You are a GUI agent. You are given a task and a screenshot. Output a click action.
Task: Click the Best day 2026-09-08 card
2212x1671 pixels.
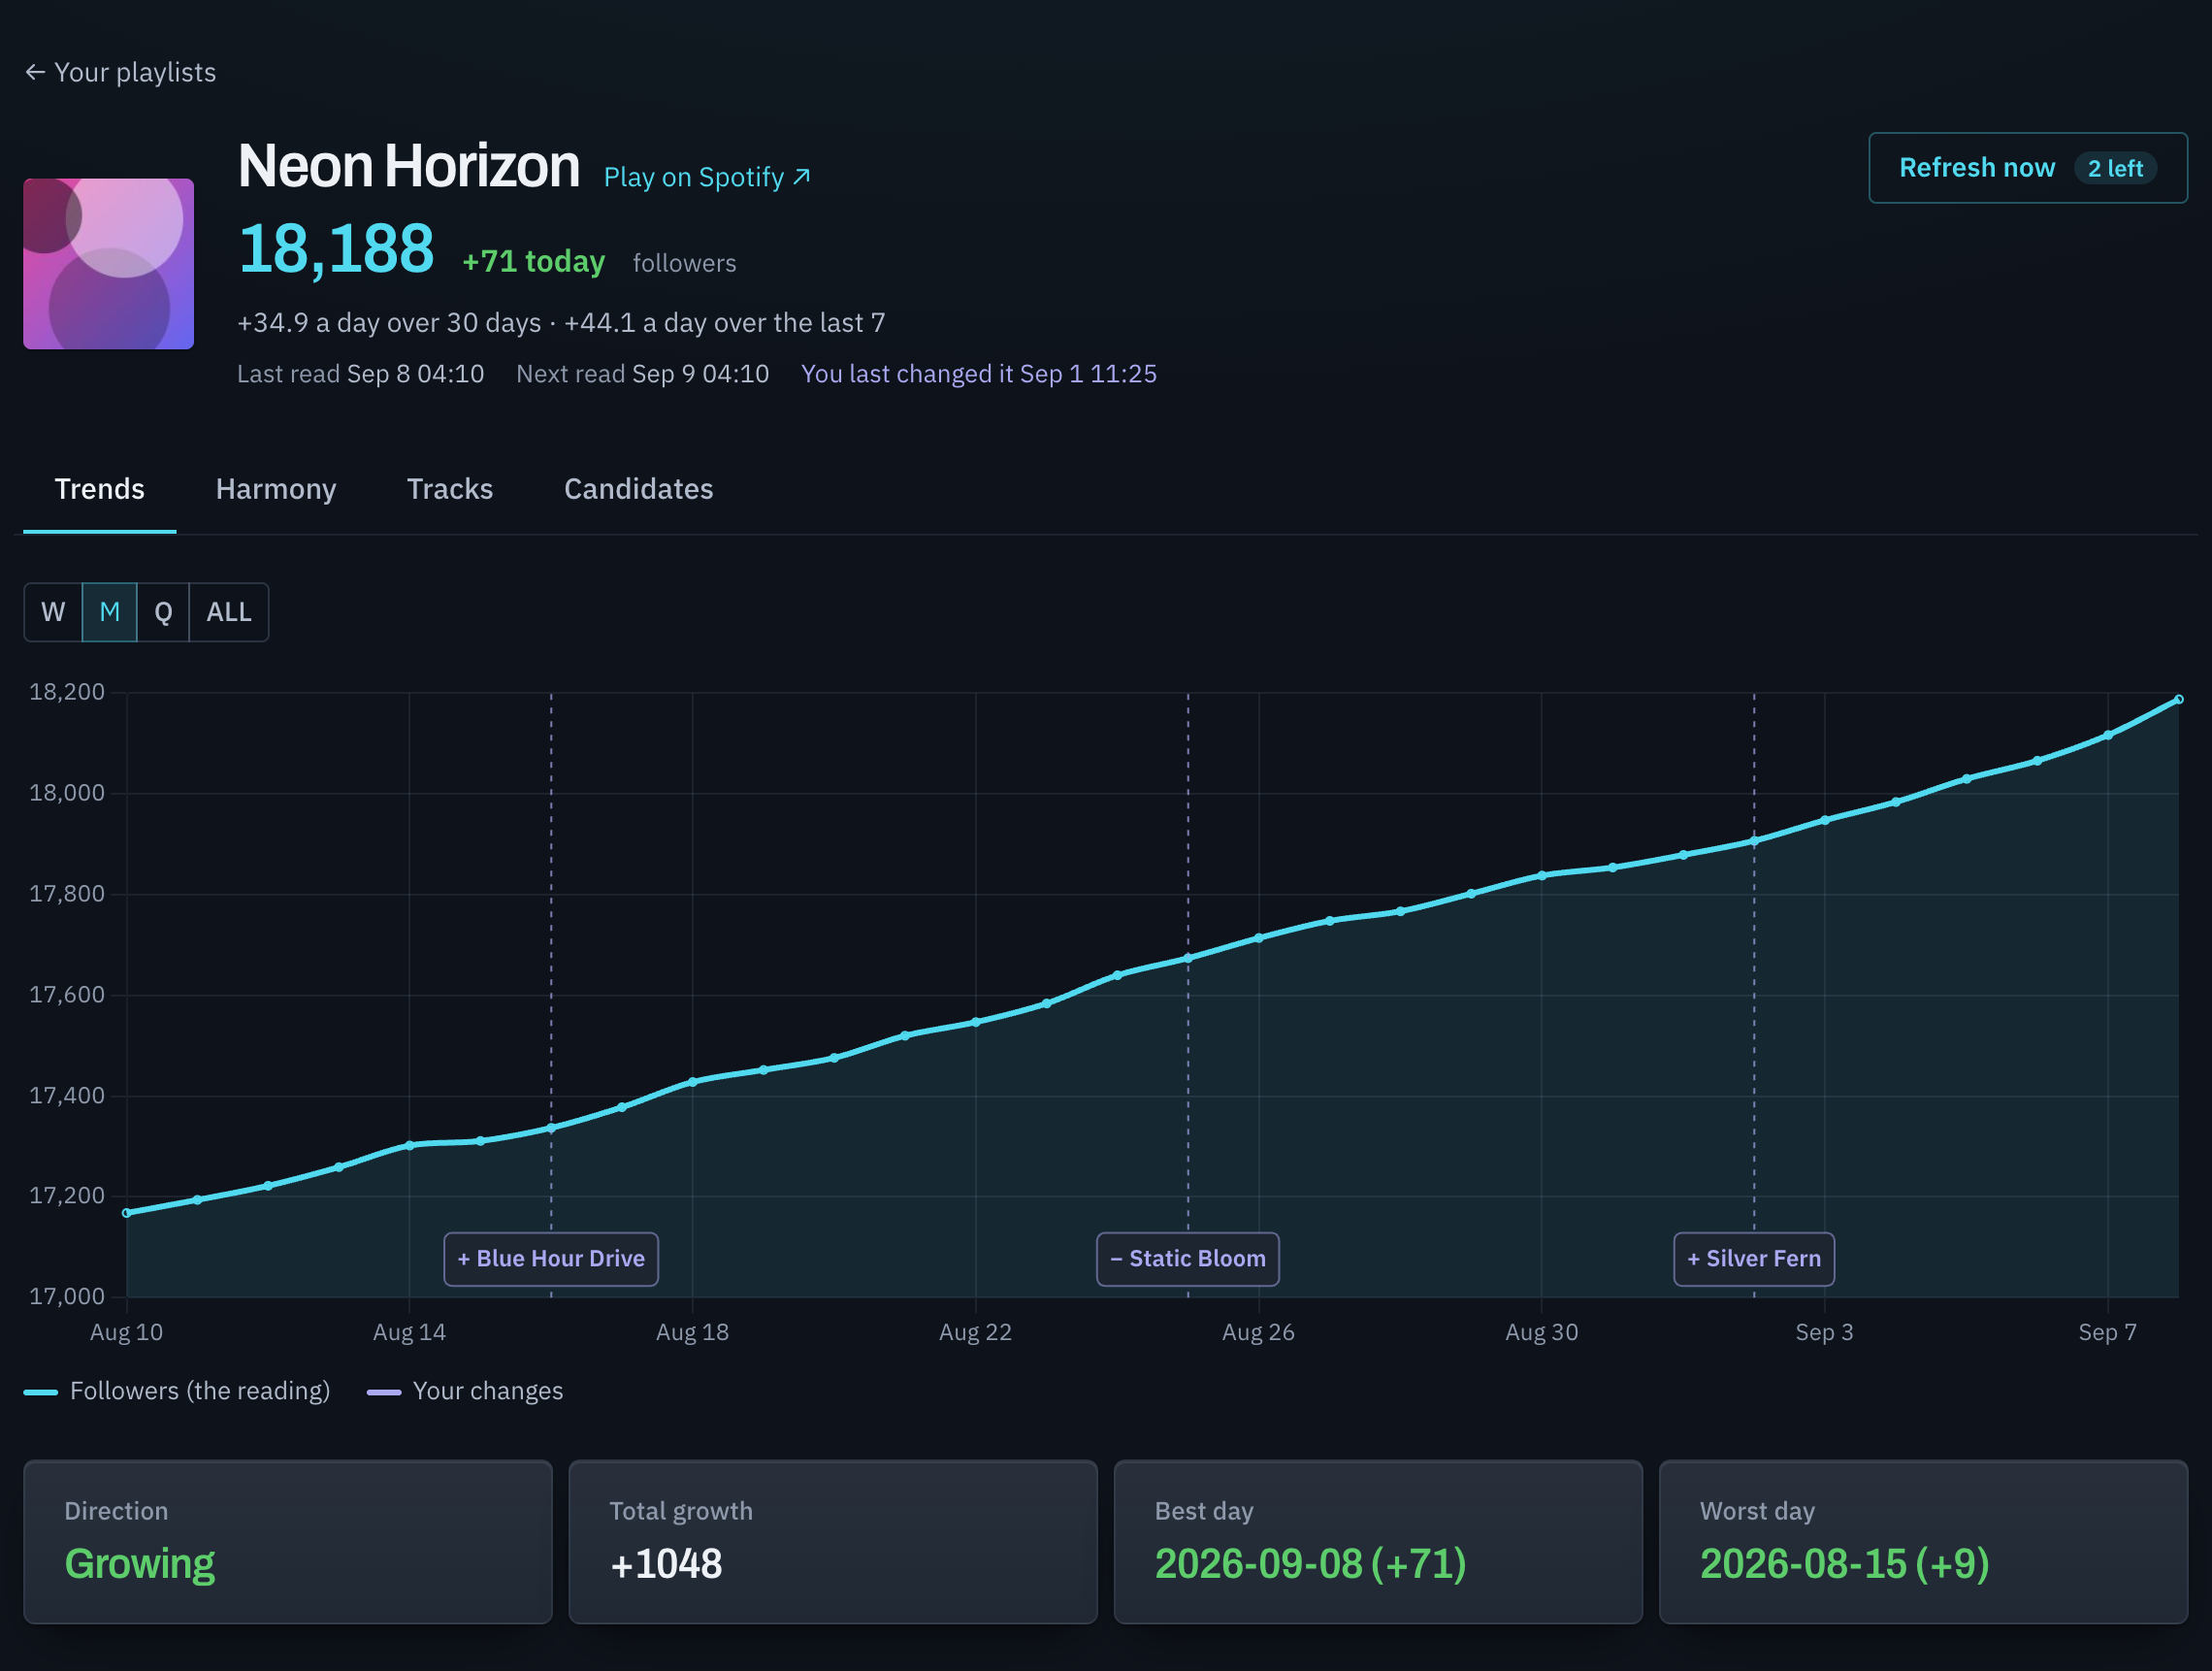(1378, 1542)
